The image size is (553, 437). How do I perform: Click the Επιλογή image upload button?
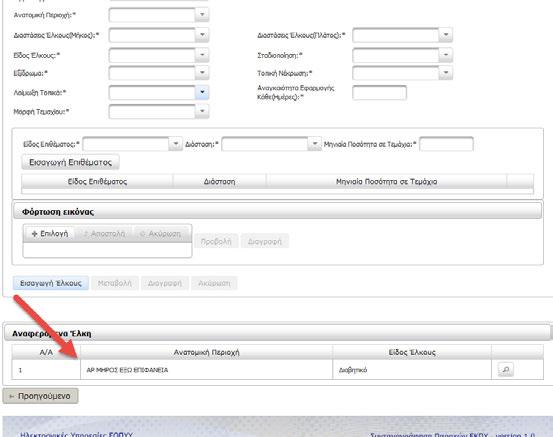[x=50, y=233]
